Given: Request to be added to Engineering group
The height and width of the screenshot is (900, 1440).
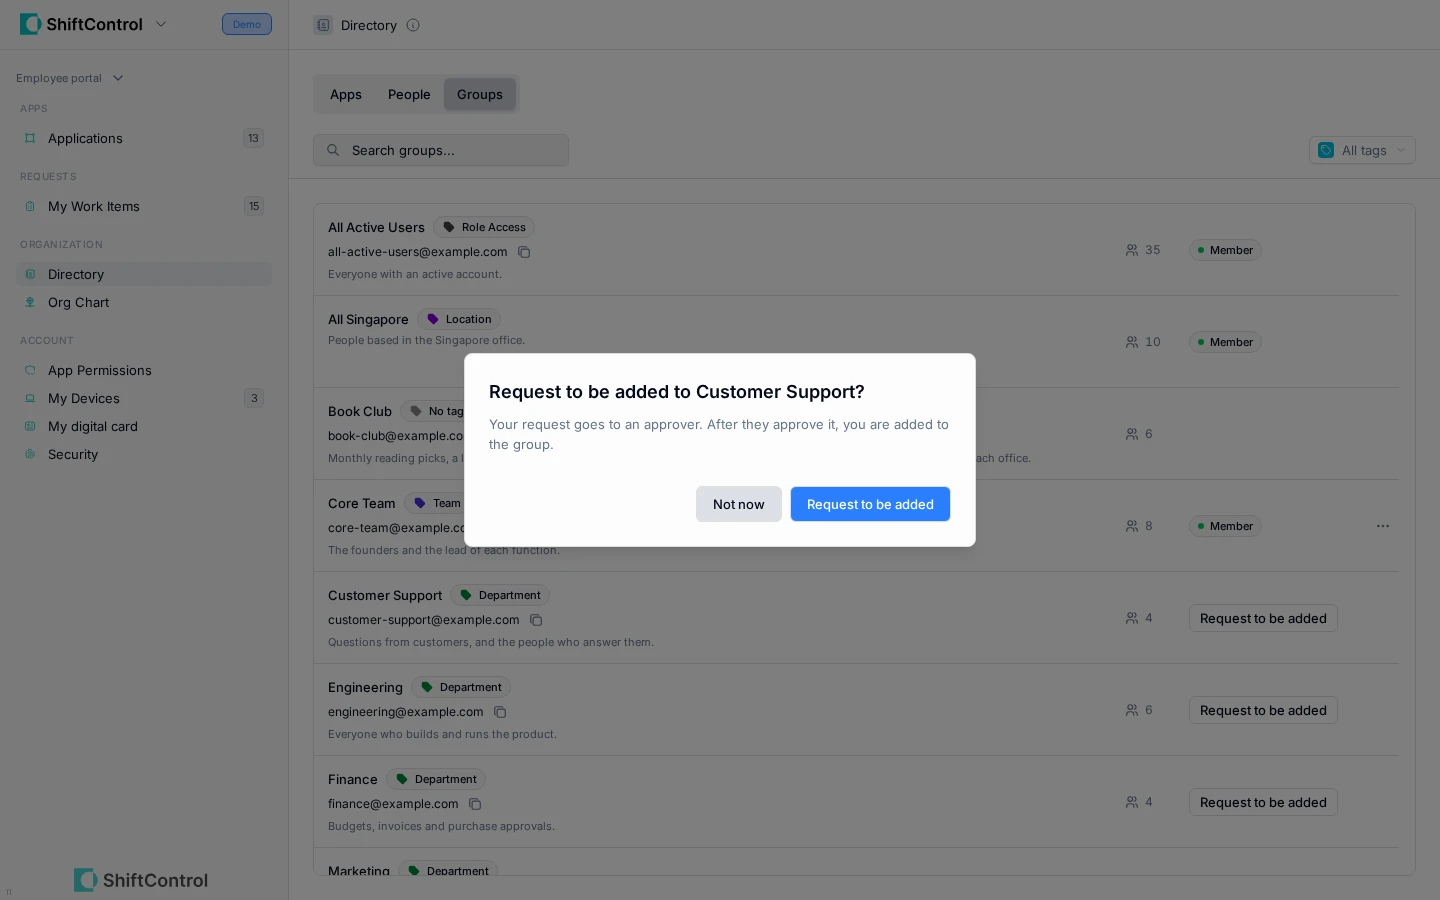Looking at the screenshot, I should coord(1263,710).
